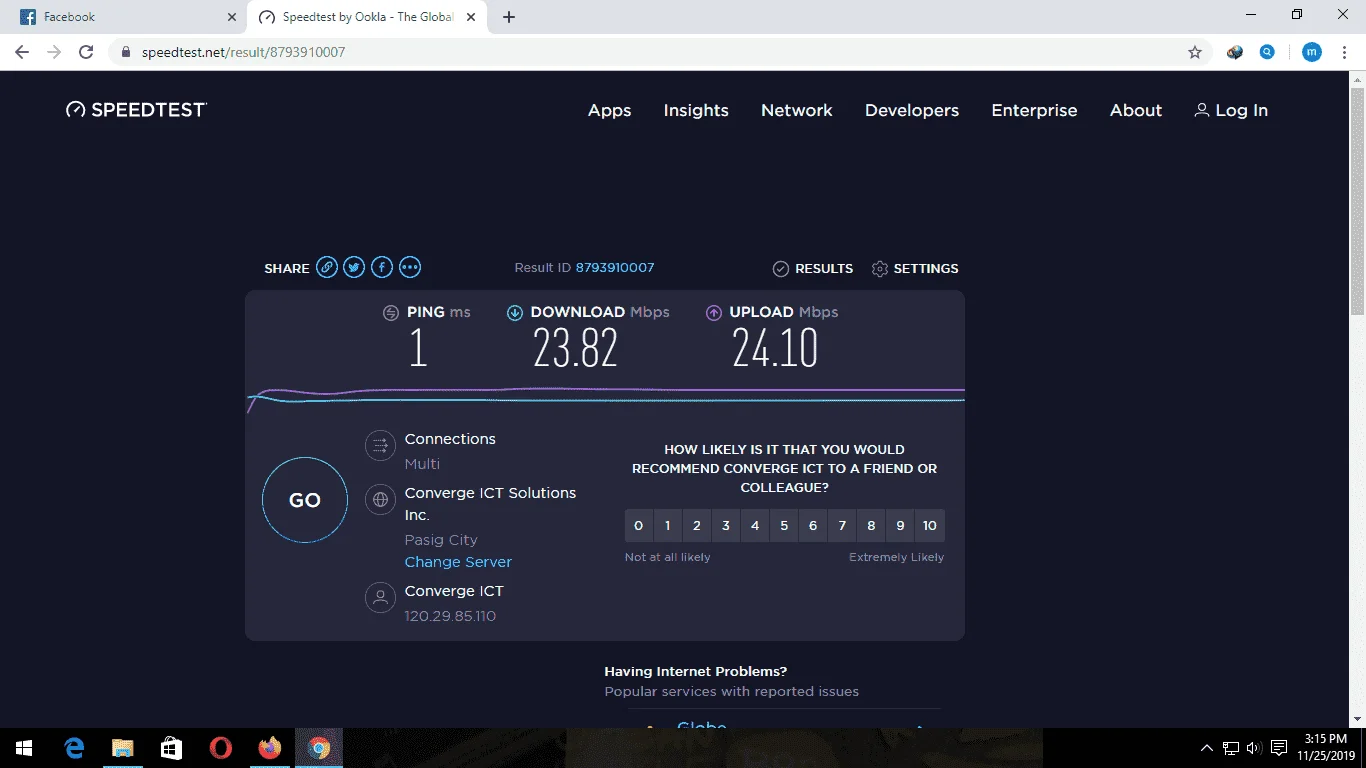Bookmark this page with the star
Image resolution: width=1366 pixels, height=768 pixels.
point(1195,52)
